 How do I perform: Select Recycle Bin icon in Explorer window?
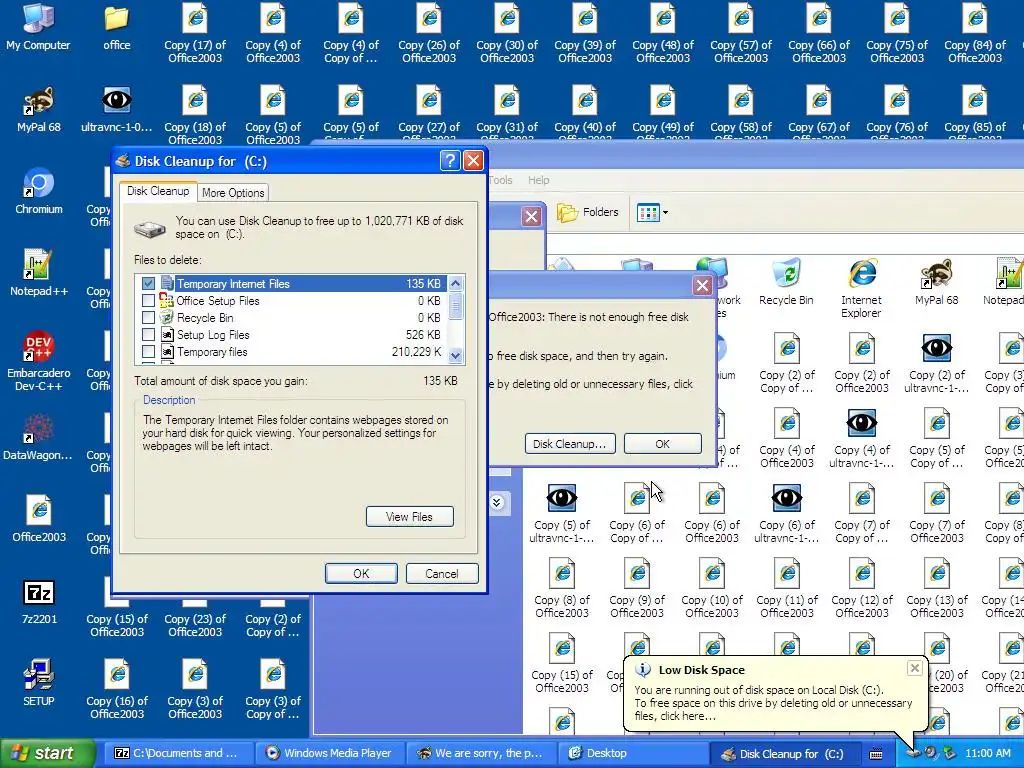click(786, 282)
